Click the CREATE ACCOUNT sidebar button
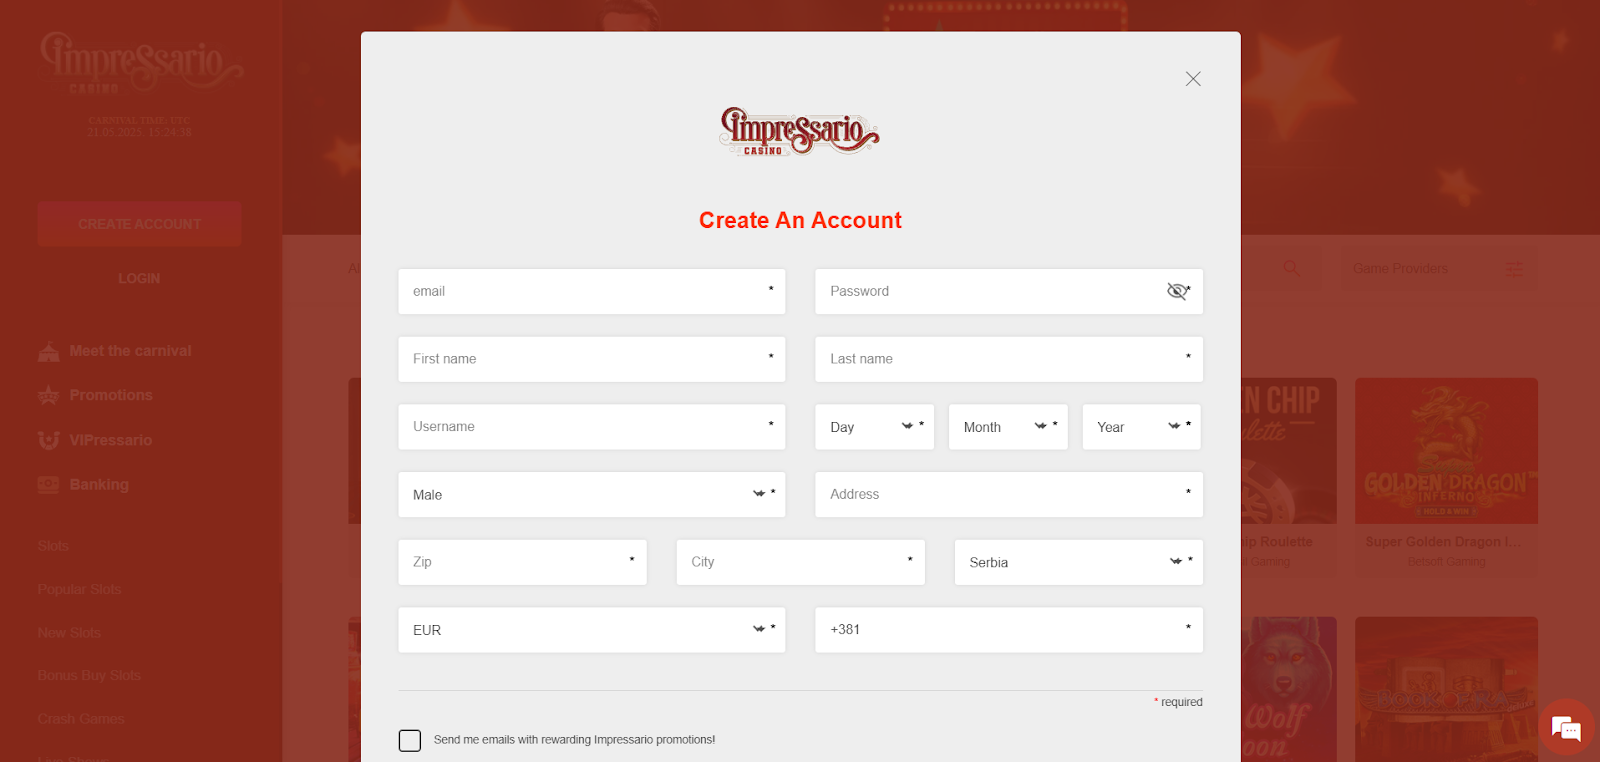This screenshot has height=762, width=1600. tap(140, 224)
